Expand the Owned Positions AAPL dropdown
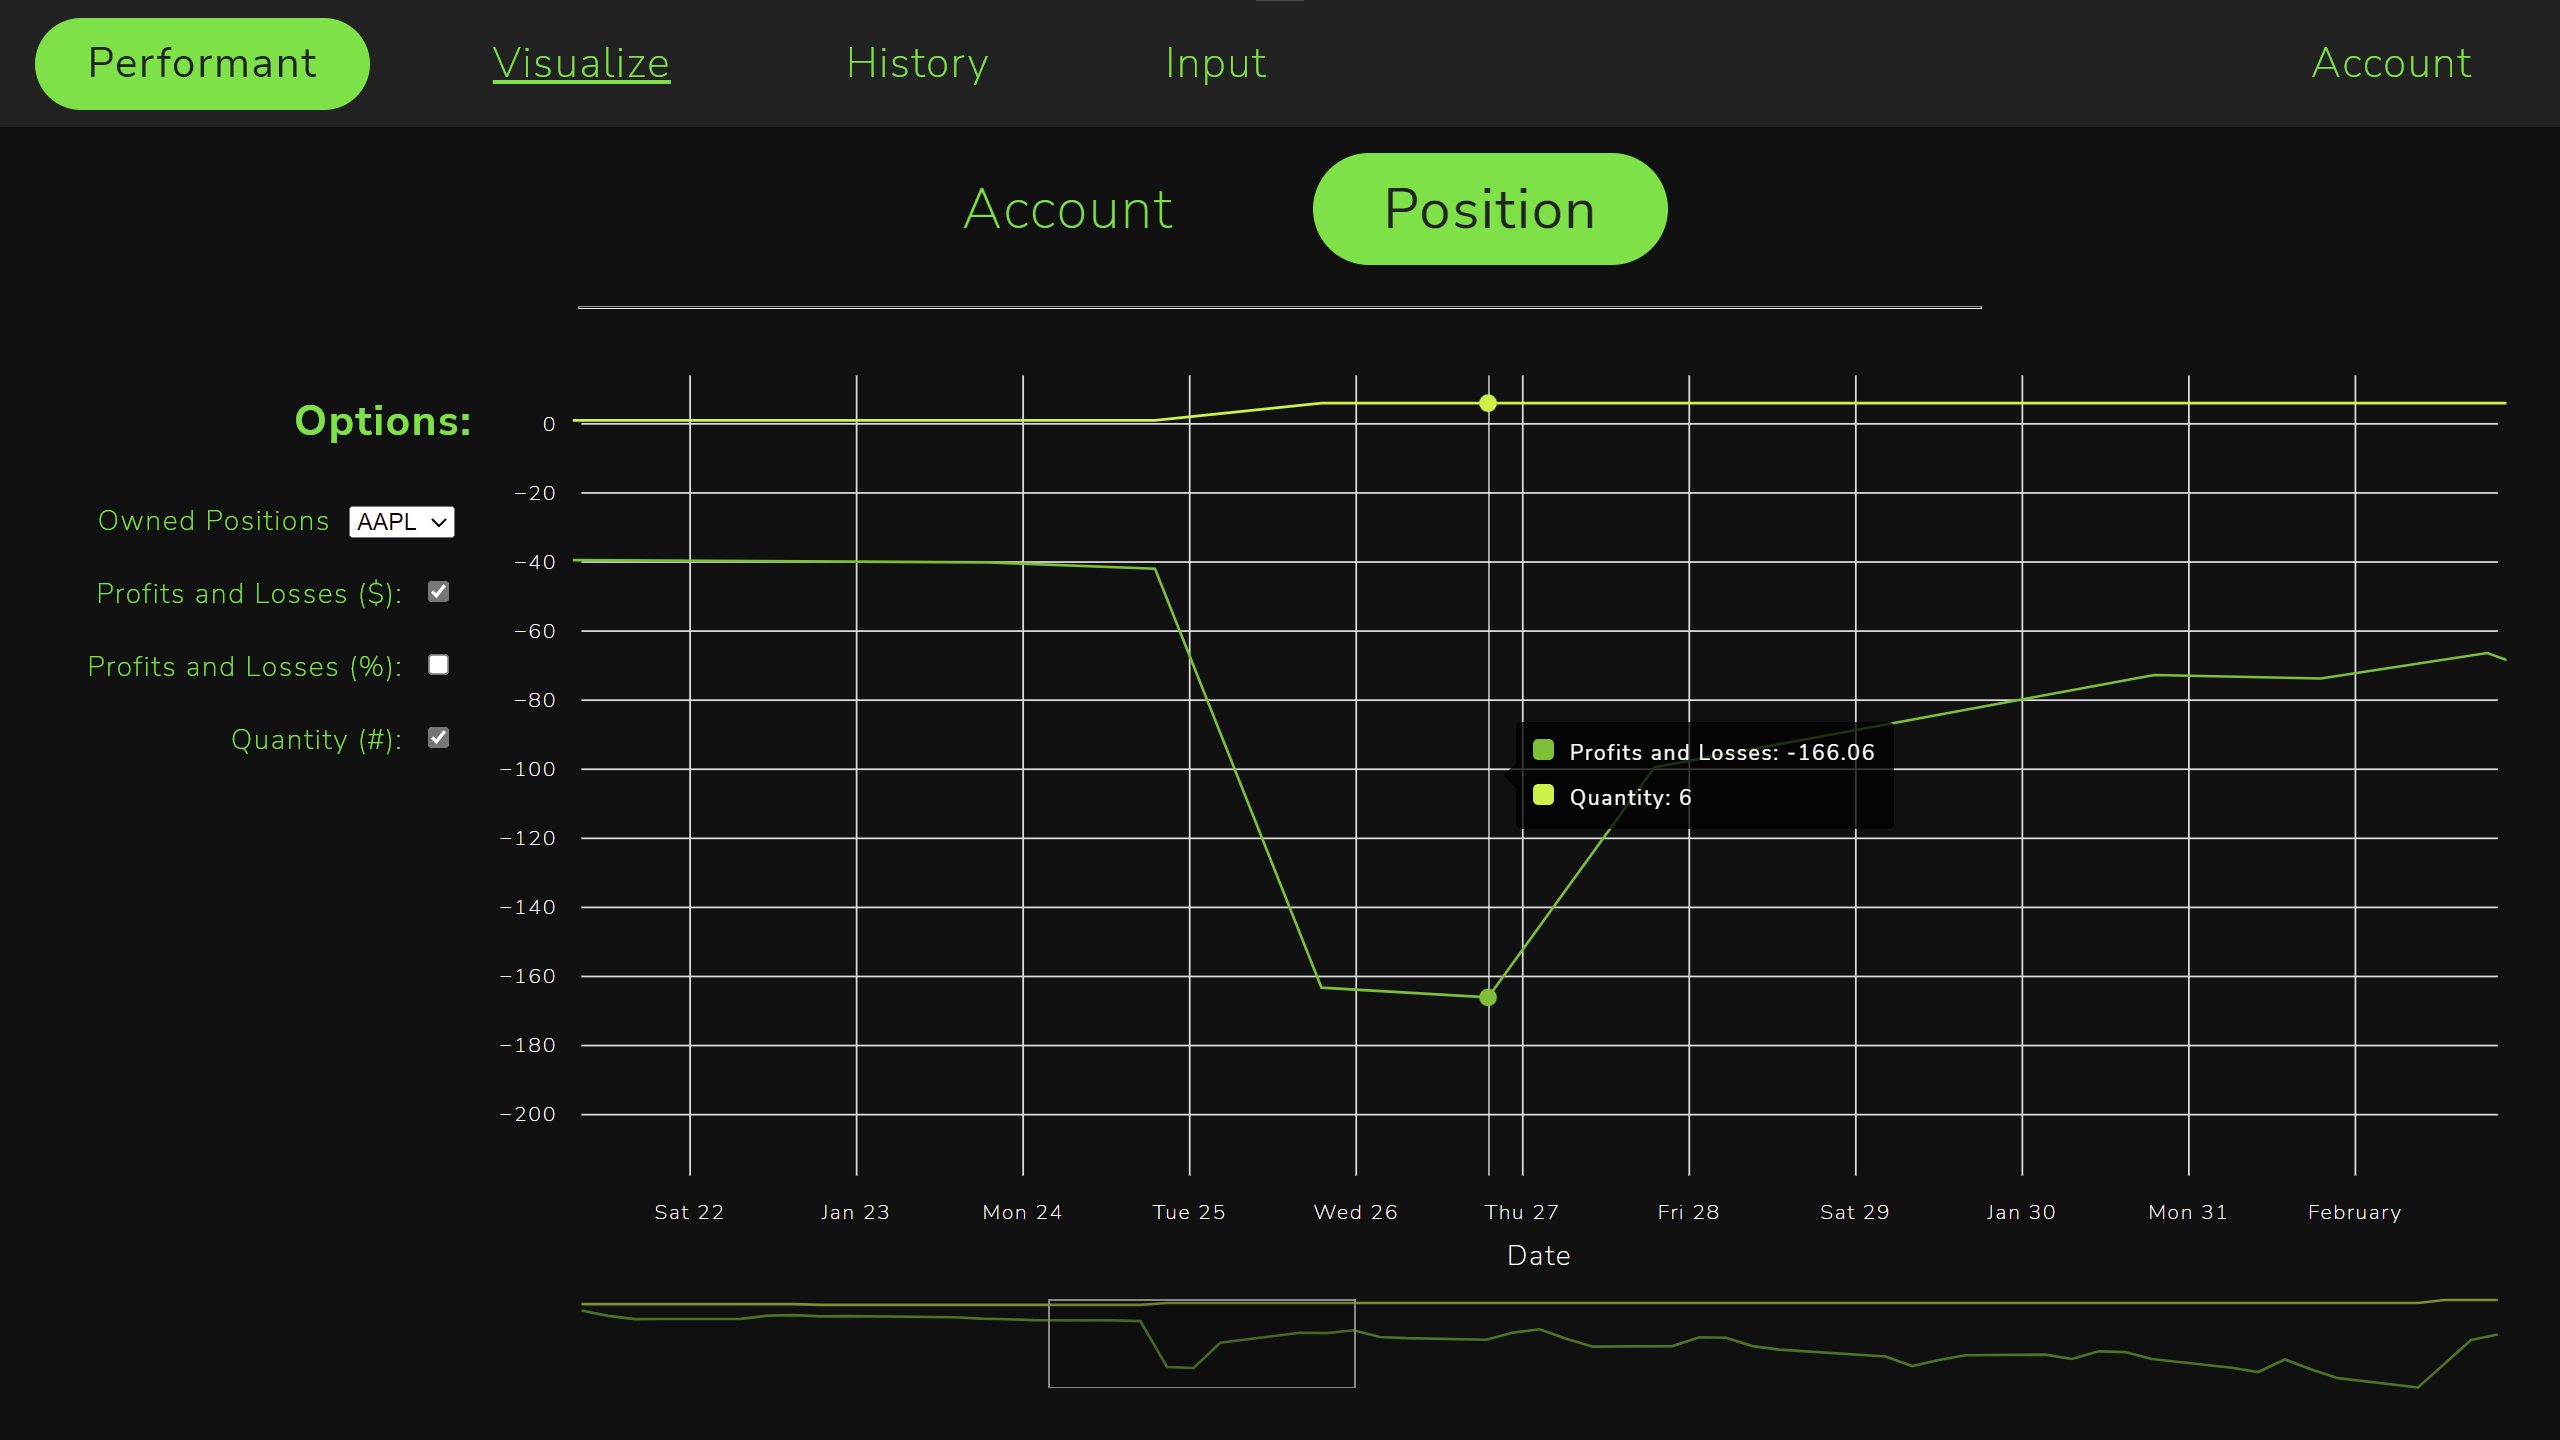Viewport: 2560px width, 1440px height. [x=401, y=522]
